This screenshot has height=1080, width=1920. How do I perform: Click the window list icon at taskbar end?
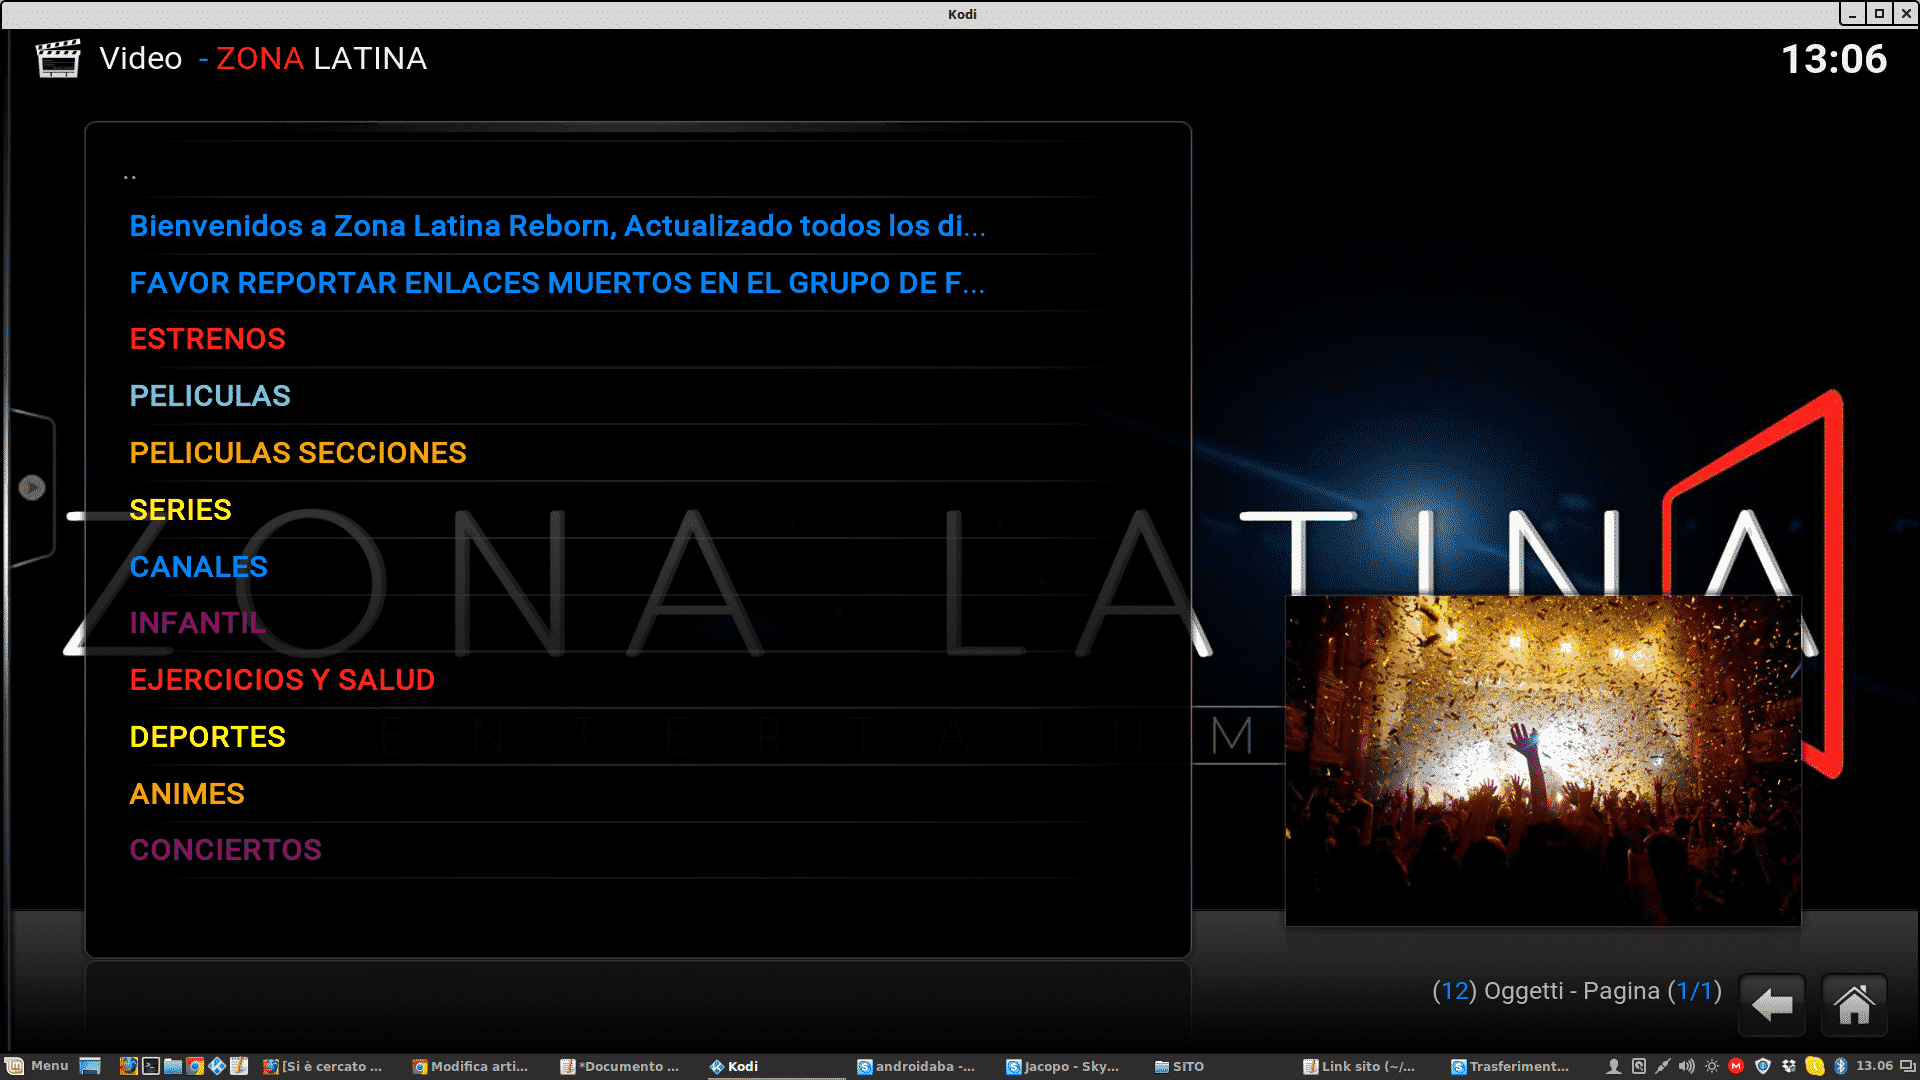tap(1908, 1066)
